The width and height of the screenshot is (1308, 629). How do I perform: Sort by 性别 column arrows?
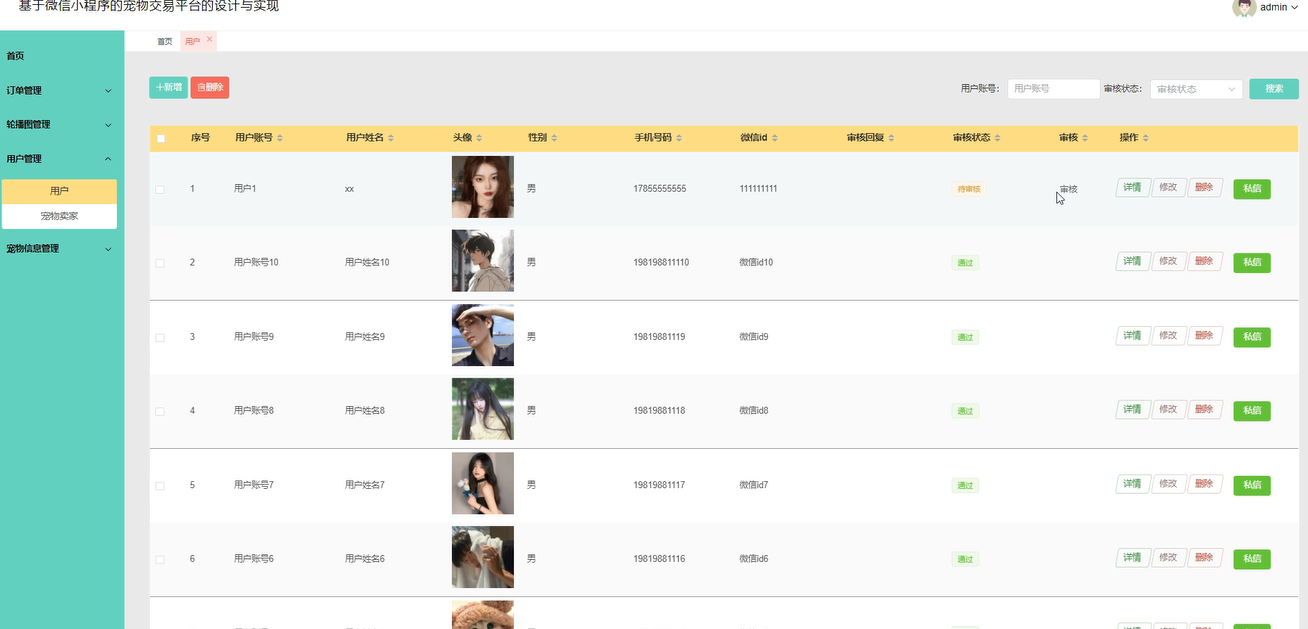(x=554, y=138)
